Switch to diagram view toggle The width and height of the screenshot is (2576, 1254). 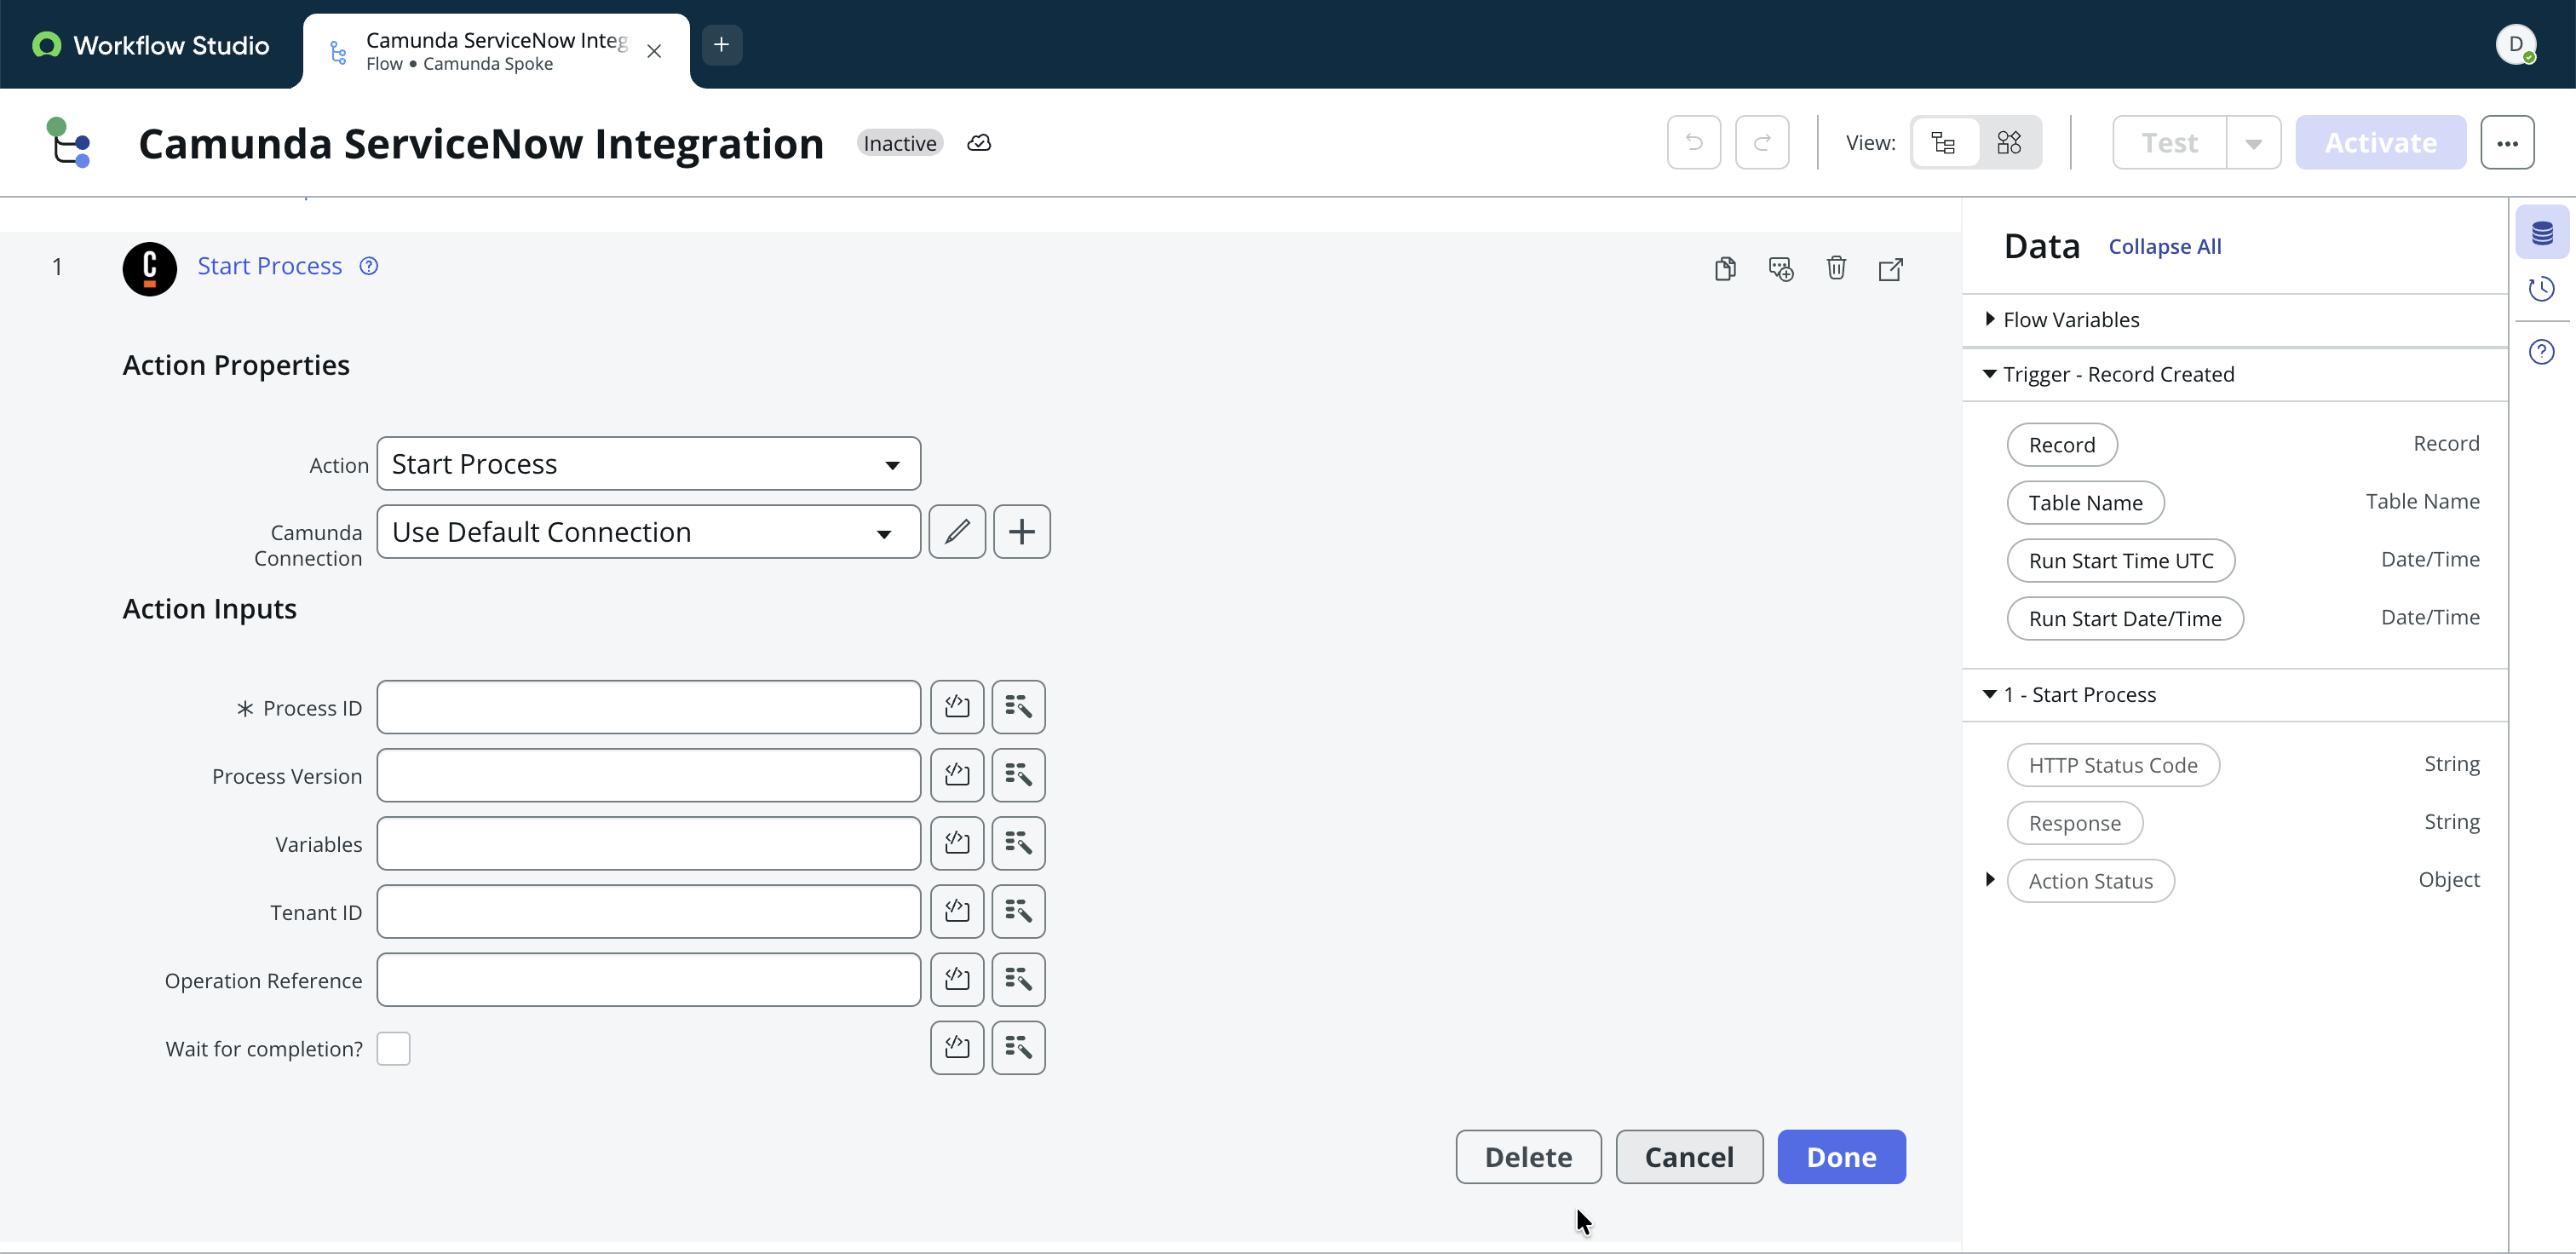pyautogui.click(x=2009, y=143)
